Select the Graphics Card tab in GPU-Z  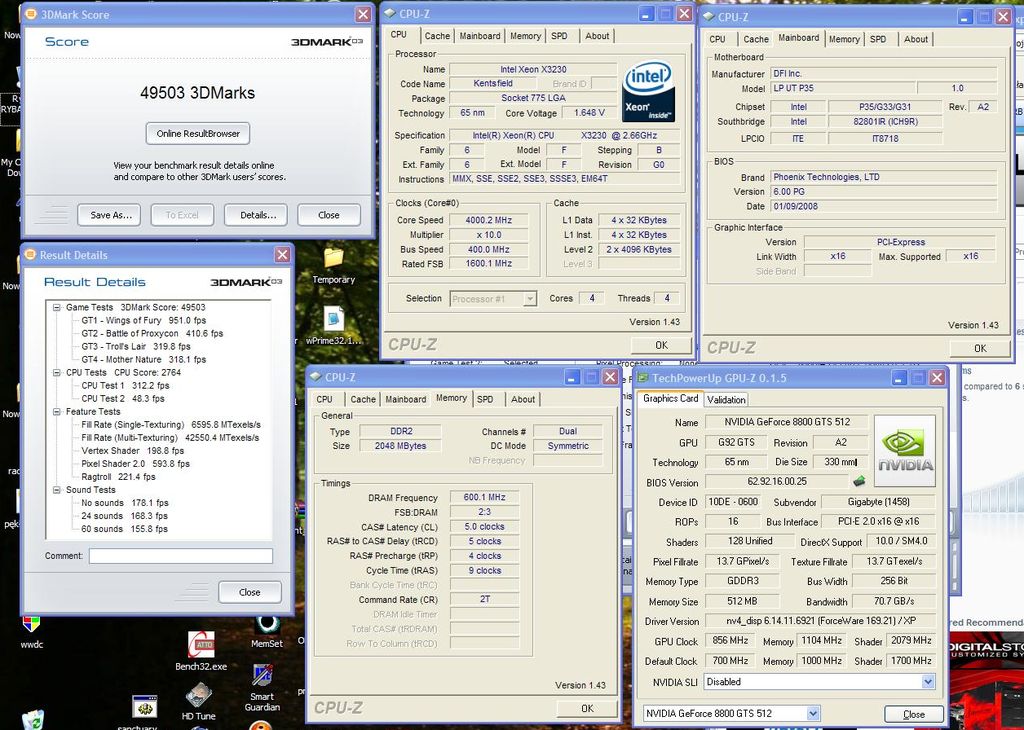coord(670,398)
